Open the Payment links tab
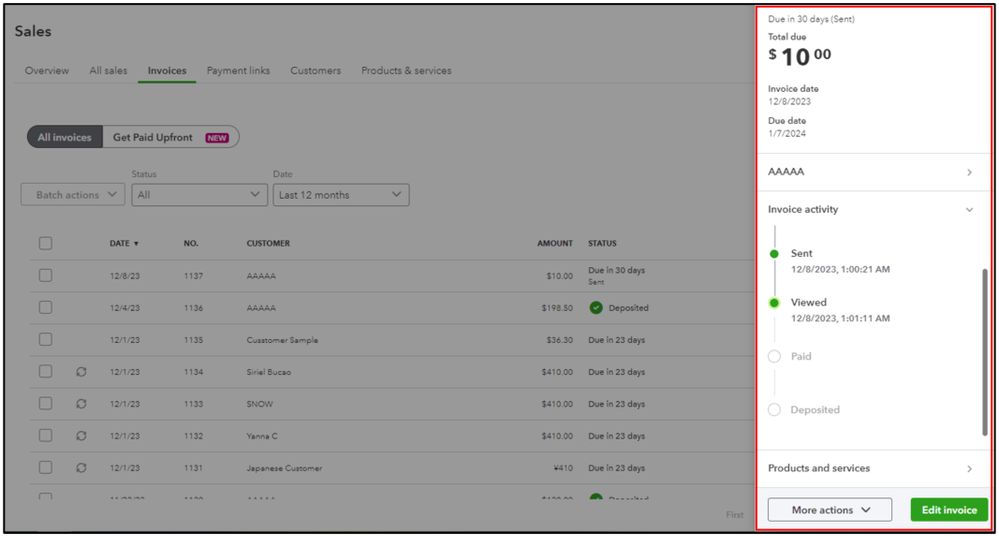999x536 pixels. 238,71
